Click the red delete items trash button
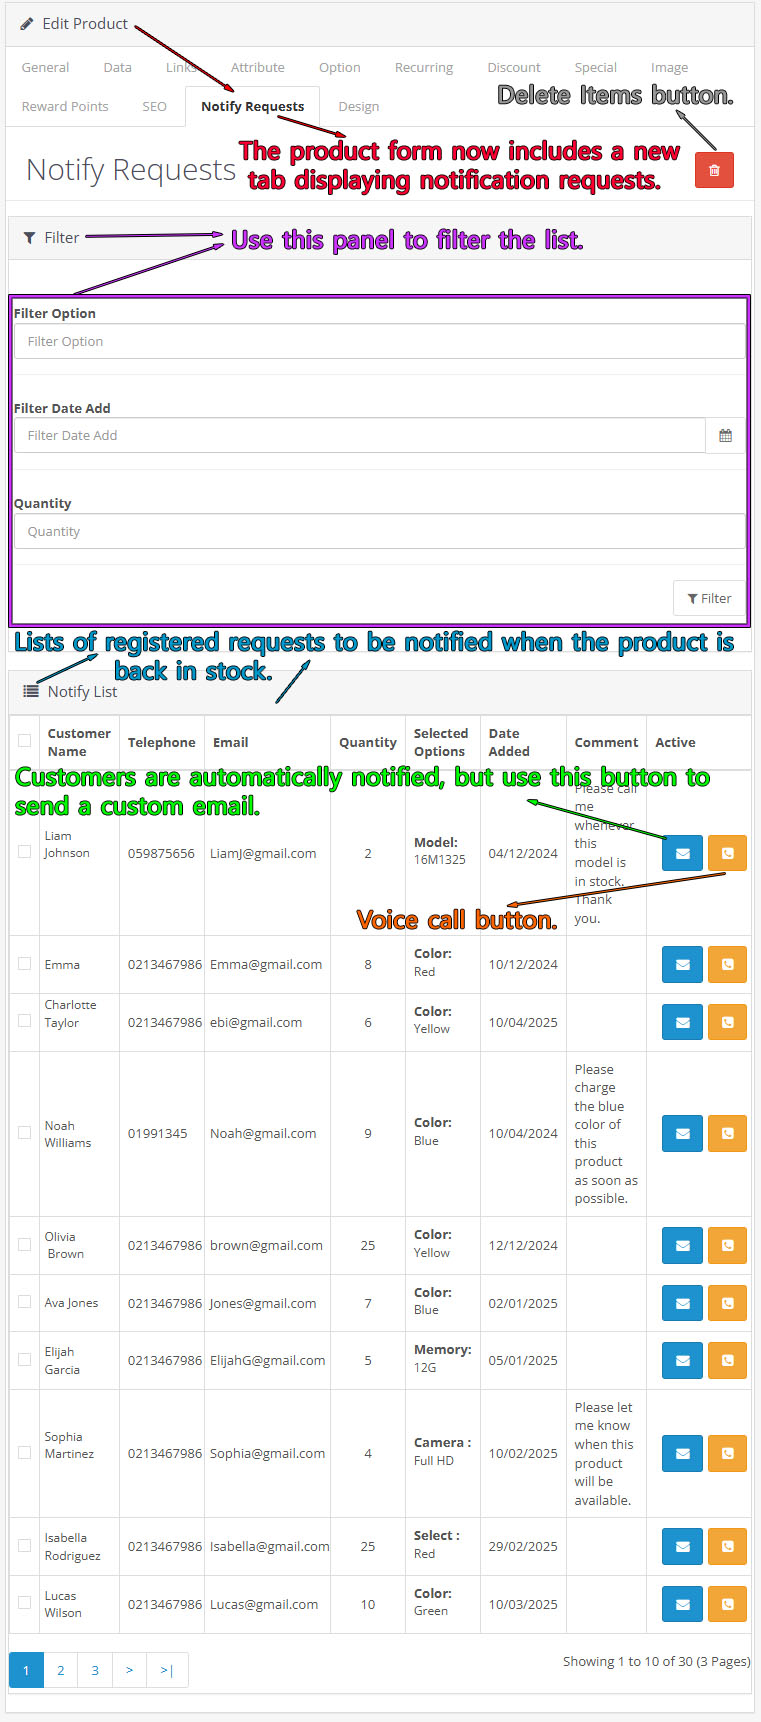This screenshot has height=1722, width=761. 714,170
